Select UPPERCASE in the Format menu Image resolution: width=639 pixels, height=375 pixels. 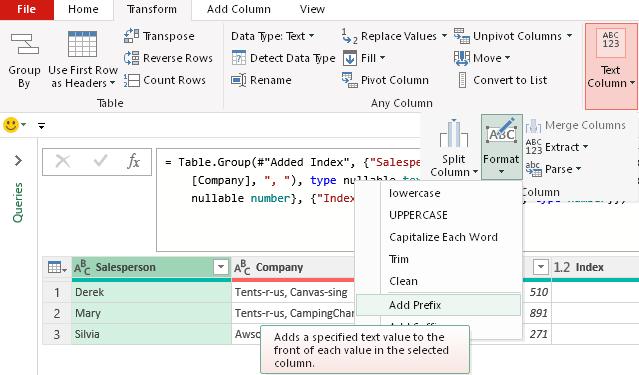tap(418, 215)
